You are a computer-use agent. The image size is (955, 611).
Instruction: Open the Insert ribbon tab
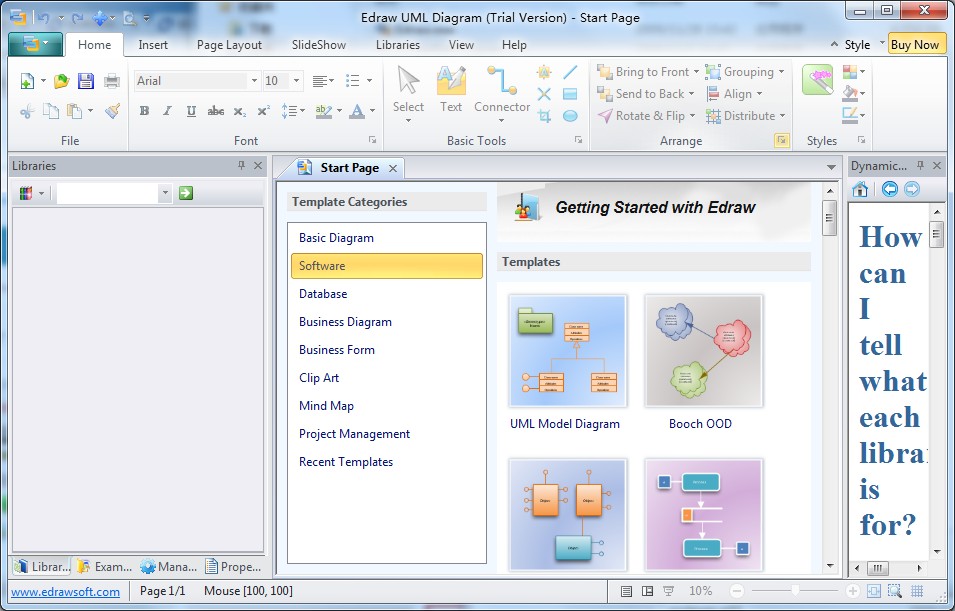tap(153, 45)
